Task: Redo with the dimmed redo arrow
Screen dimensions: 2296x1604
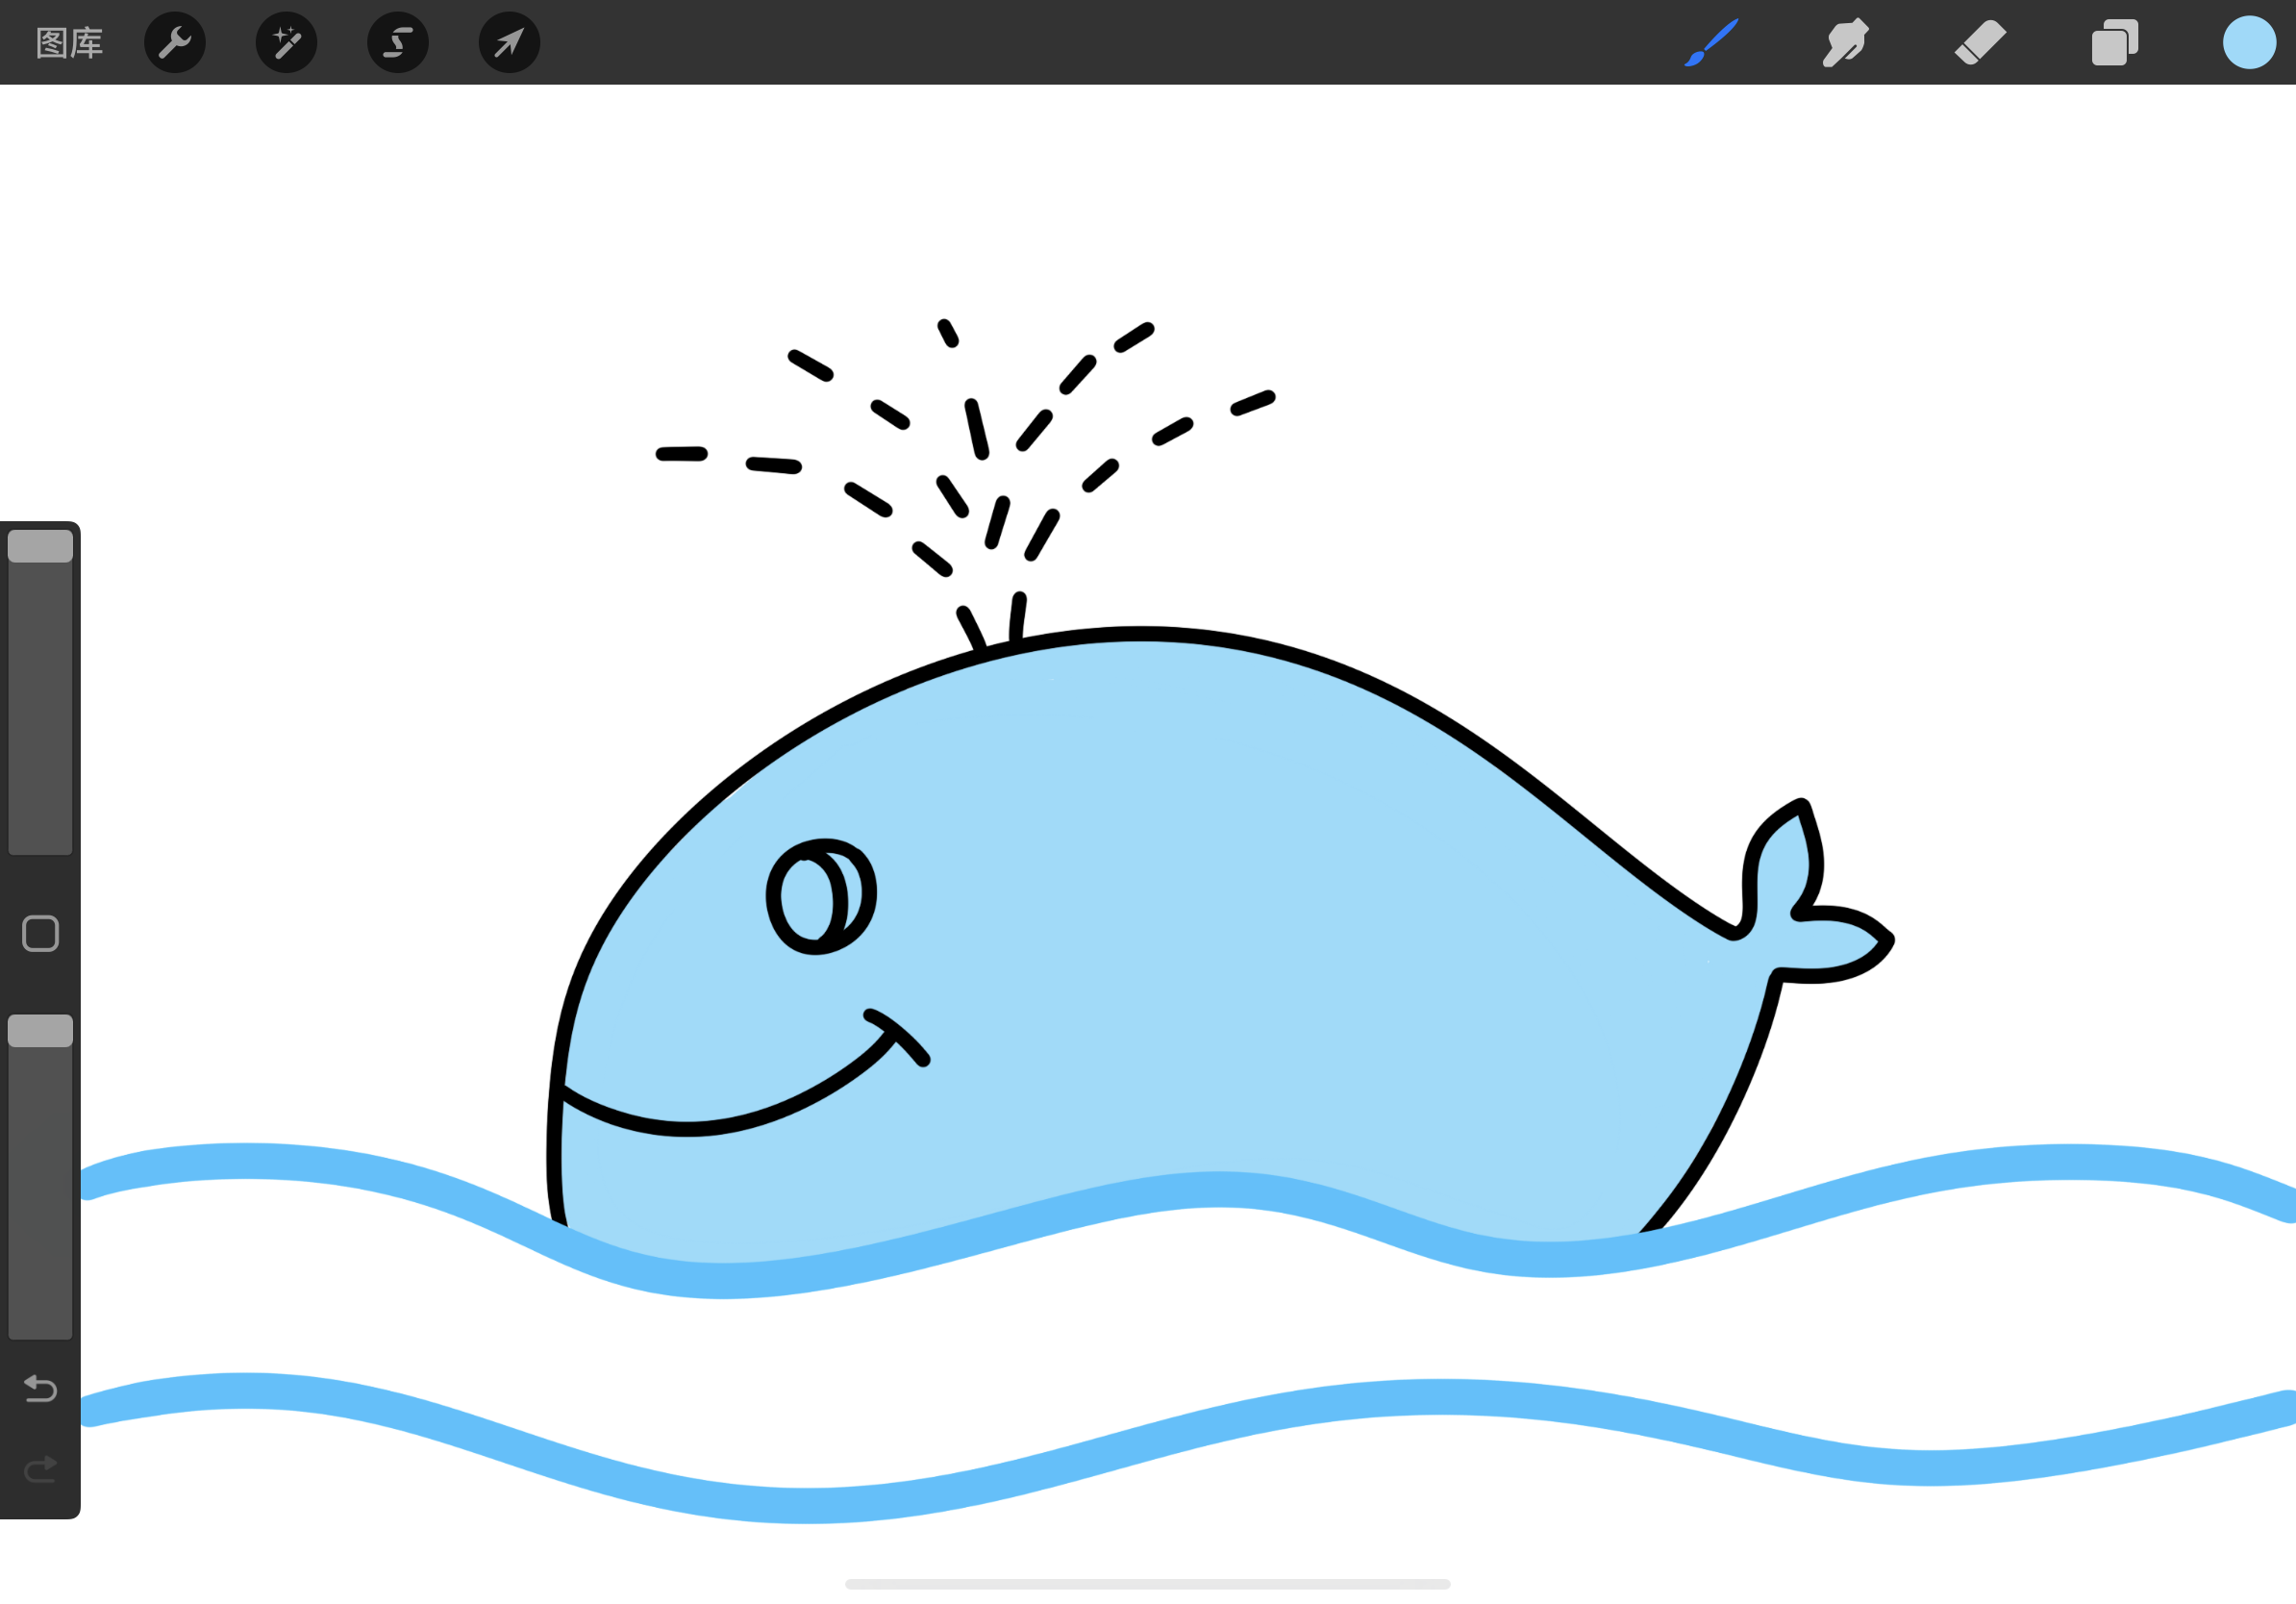Action: tap(40, 1469)
